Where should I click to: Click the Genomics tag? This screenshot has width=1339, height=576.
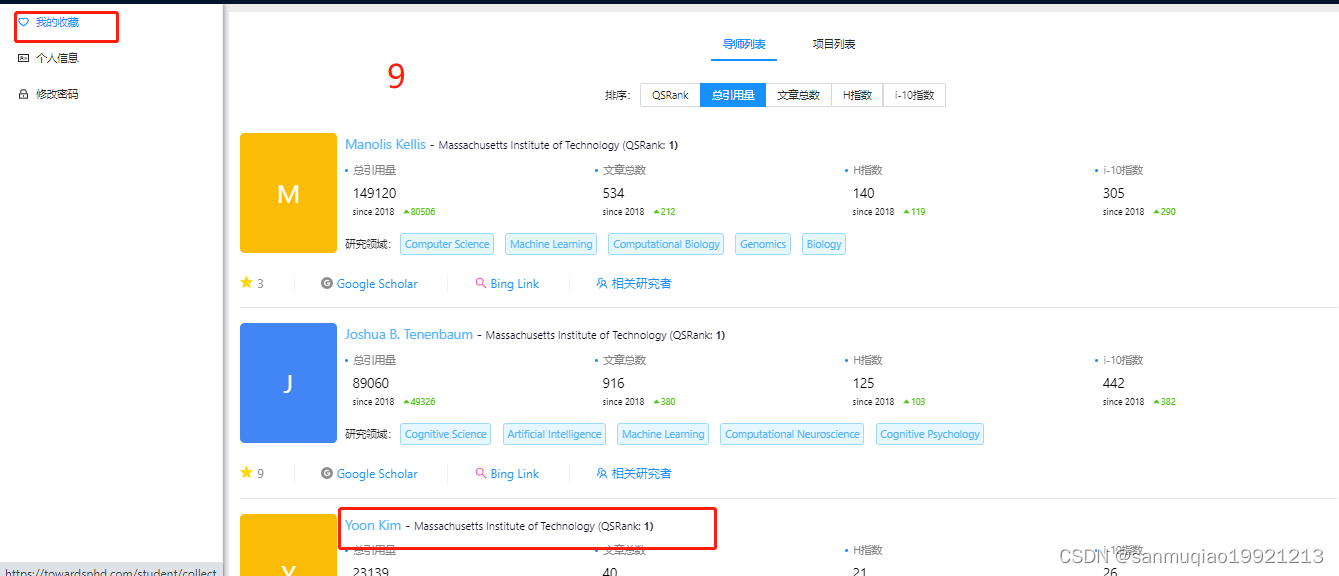tap(763, 244)
